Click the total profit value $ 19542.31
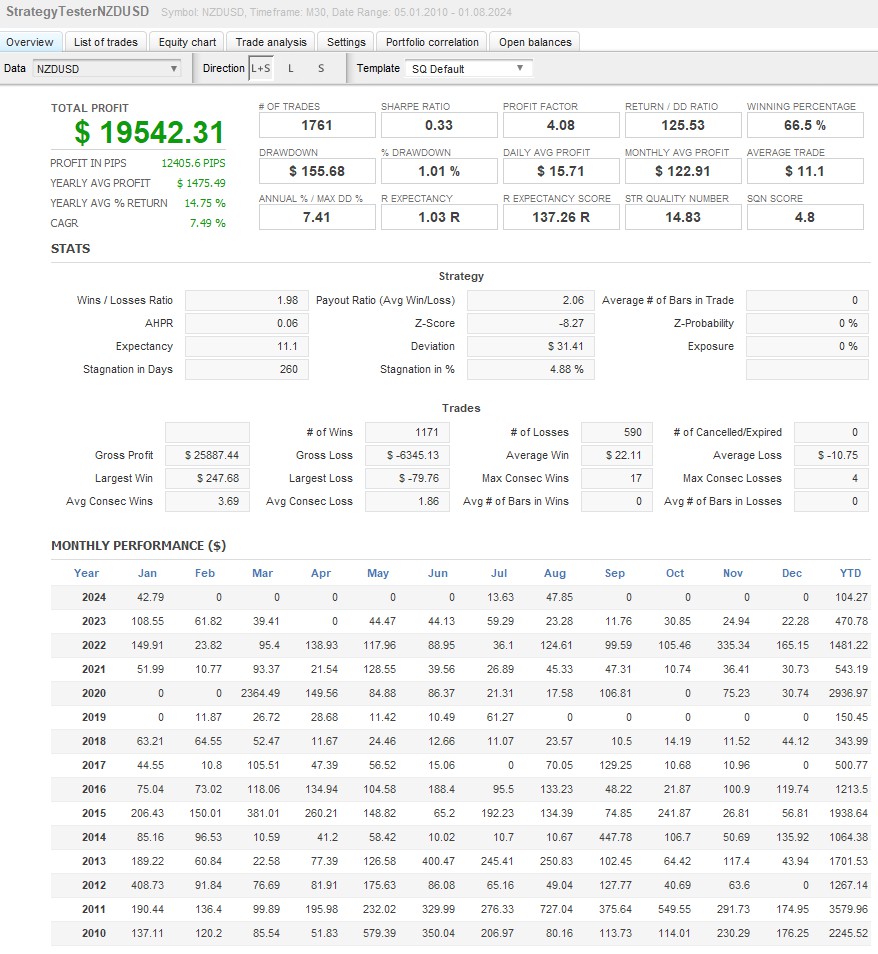878x954 pixels. (149, 133)
